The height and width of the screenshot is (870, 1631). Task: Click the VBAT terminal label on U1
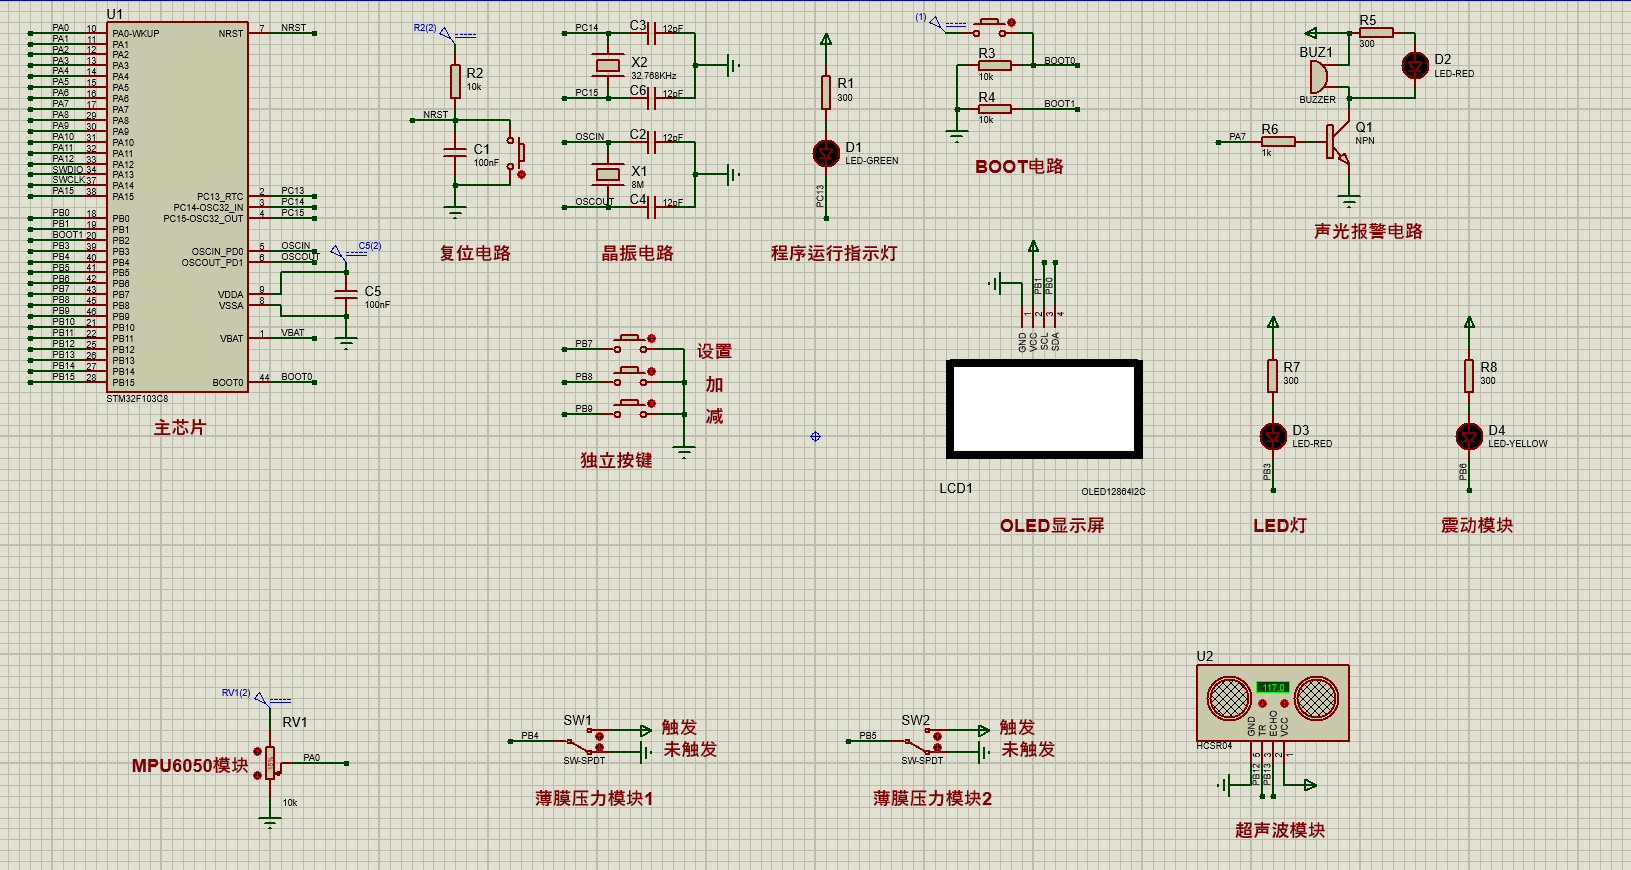click(292, 333)
